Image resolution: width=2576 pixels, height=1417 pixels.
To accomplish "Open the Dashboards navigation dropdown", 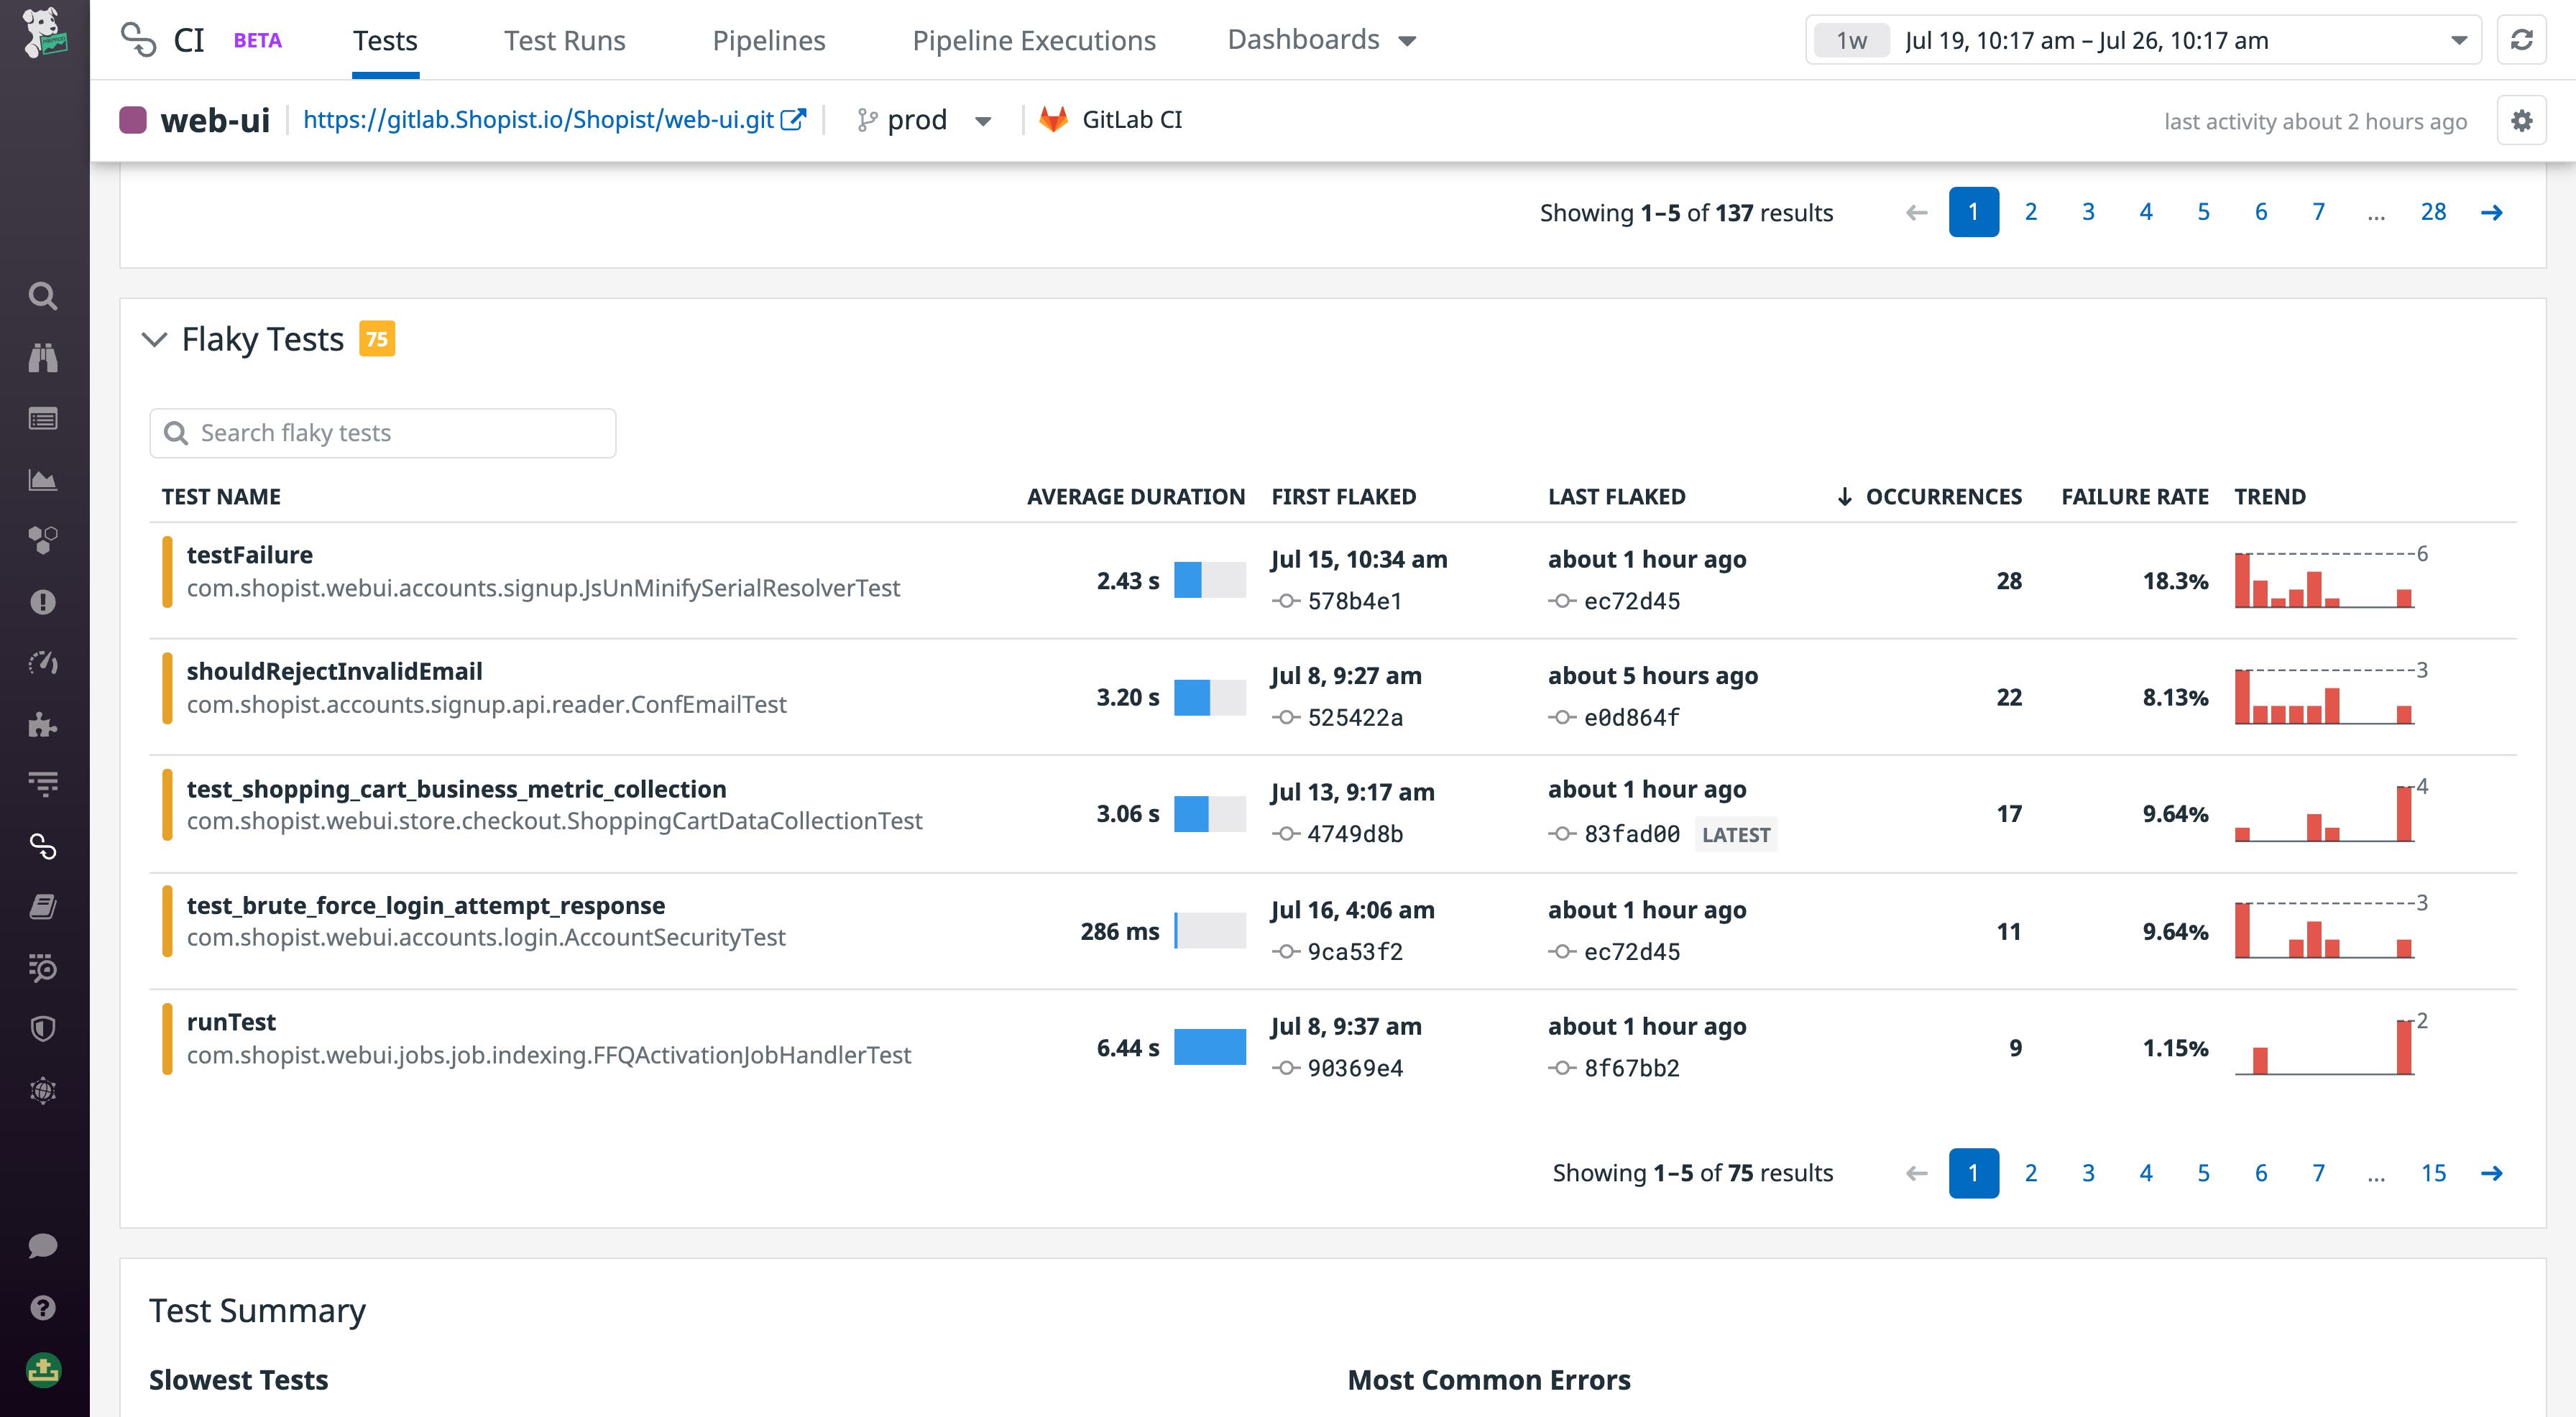I will [x=1322, y=40].
